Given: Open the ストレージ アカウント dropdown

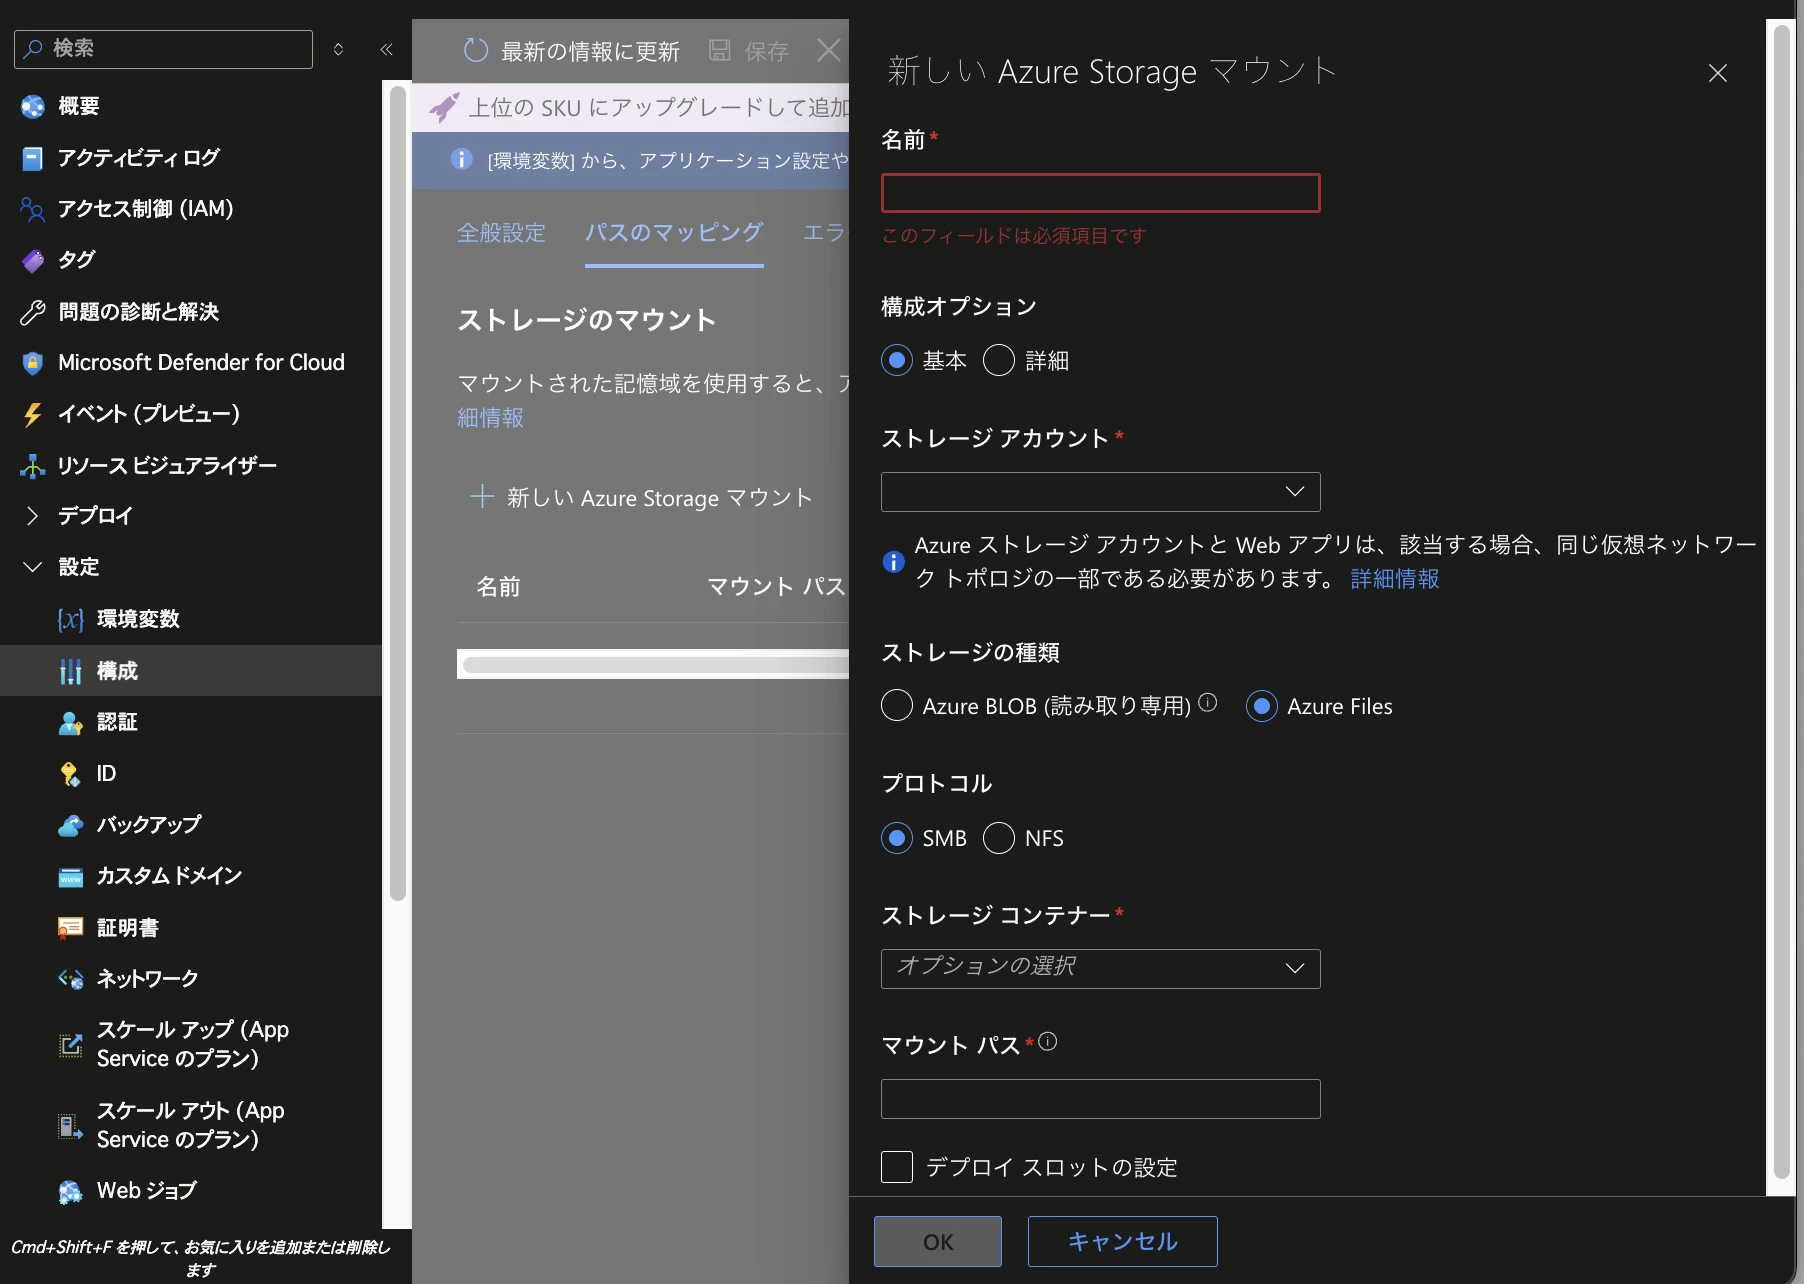Looking at the screenshot, I should pyautogui.click(x=1100, y=492).
